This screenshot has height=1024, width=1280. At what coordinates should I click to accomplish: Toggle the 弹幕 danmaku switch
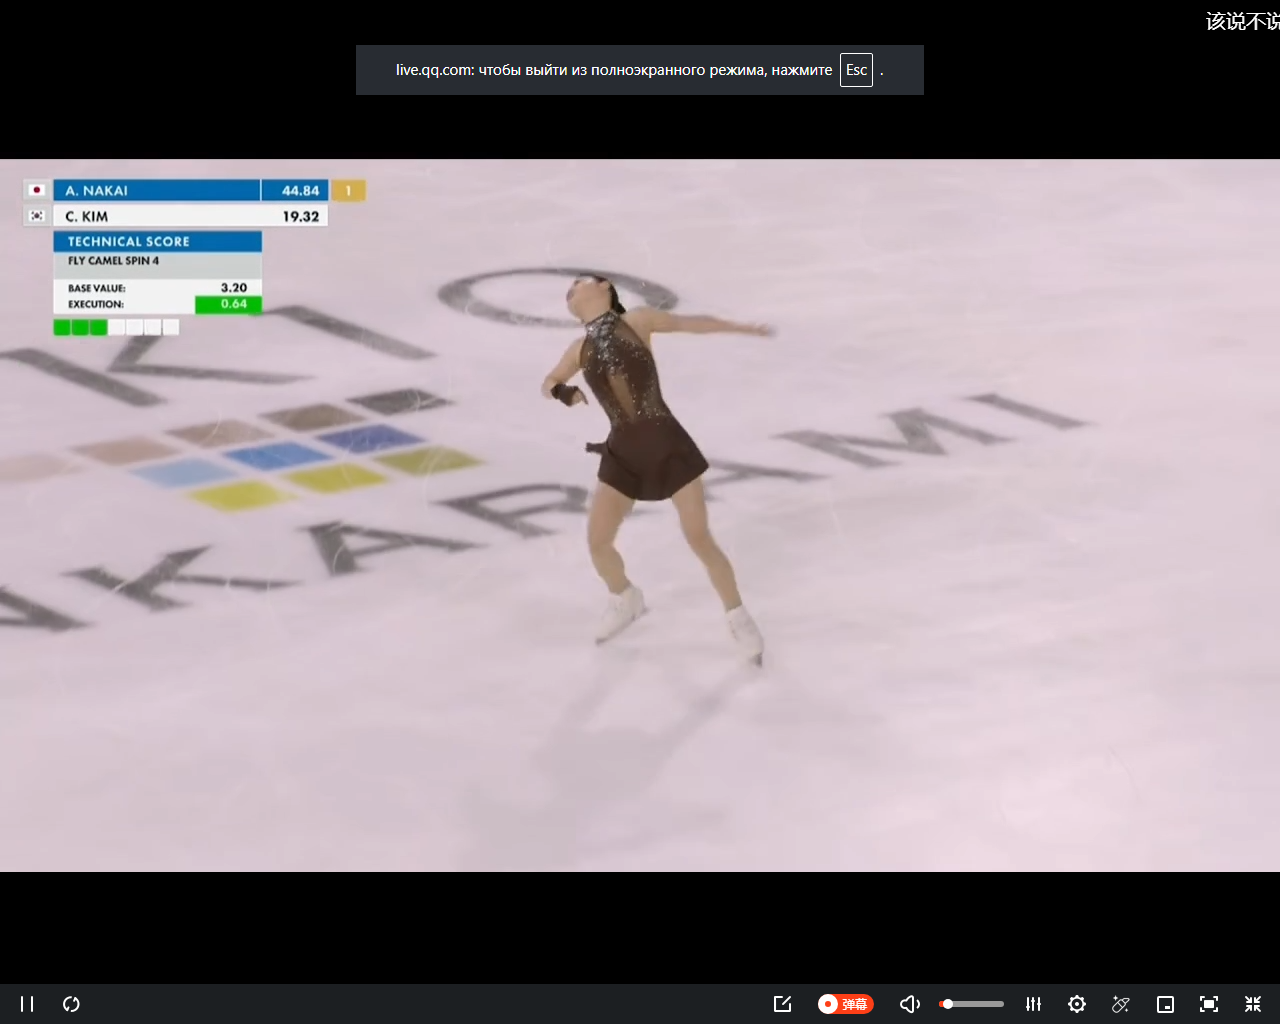[845, 1004]
